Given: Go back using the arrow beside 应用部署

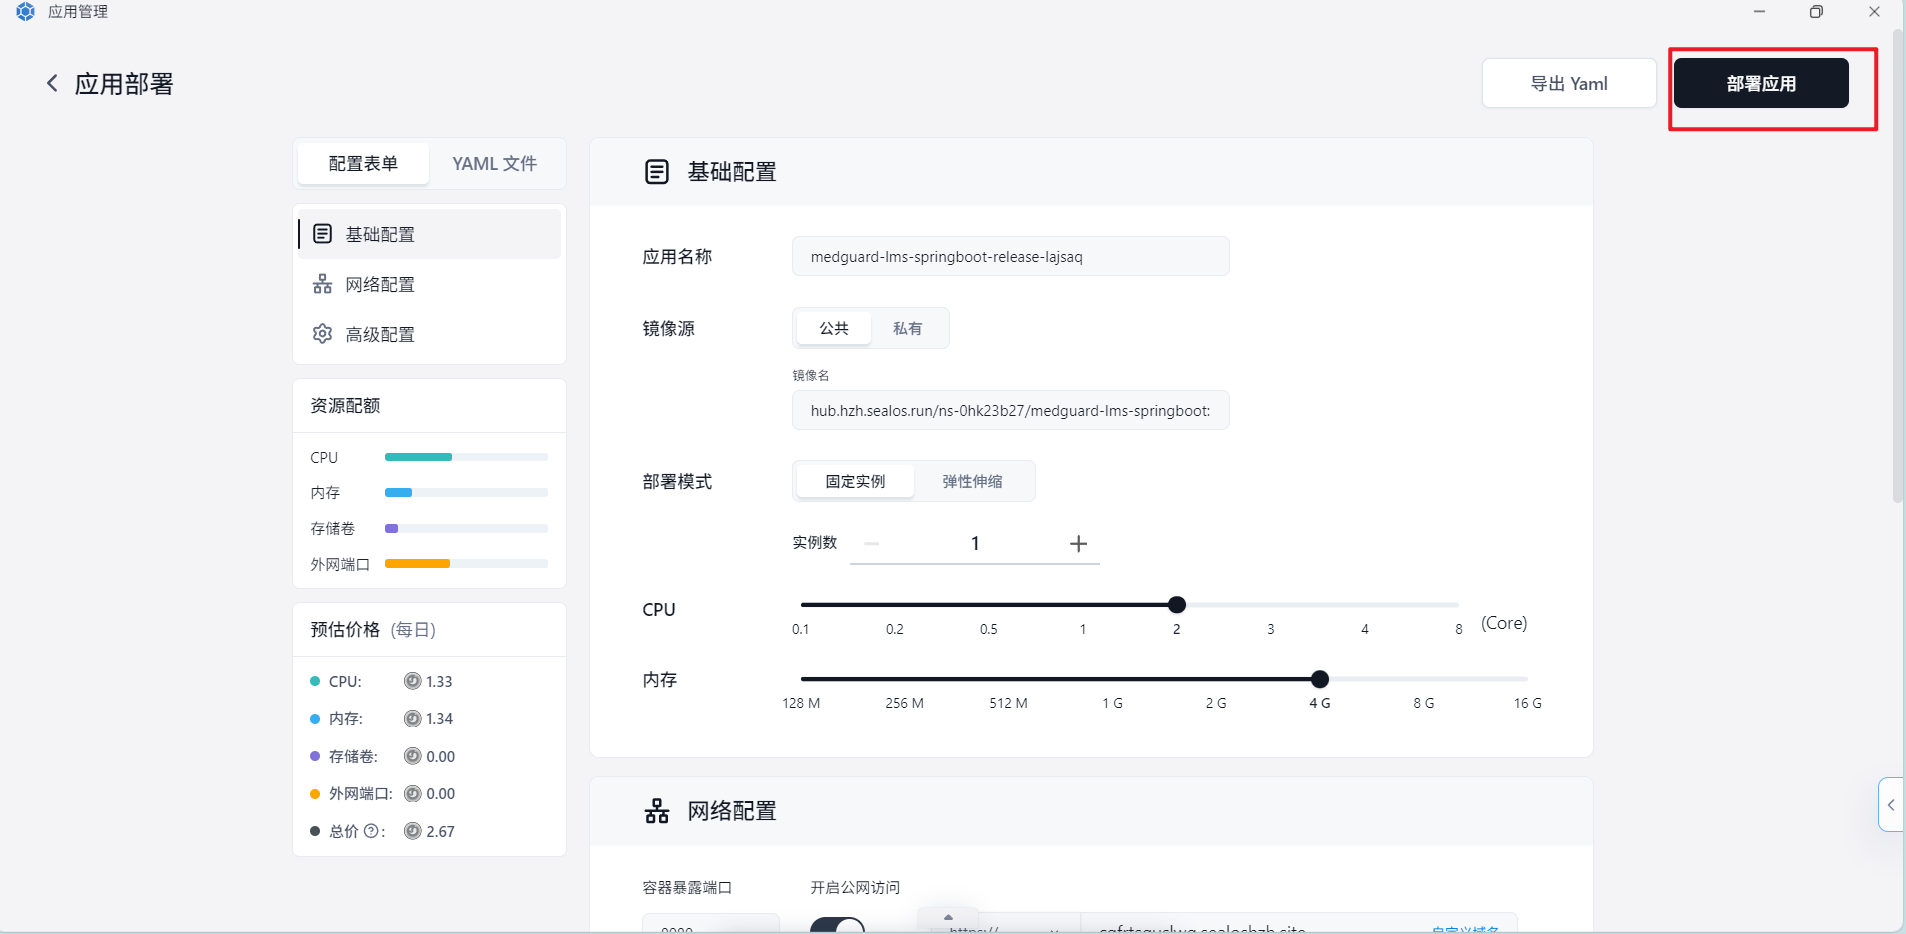Looking at the screenshot, I should (52, 83).
